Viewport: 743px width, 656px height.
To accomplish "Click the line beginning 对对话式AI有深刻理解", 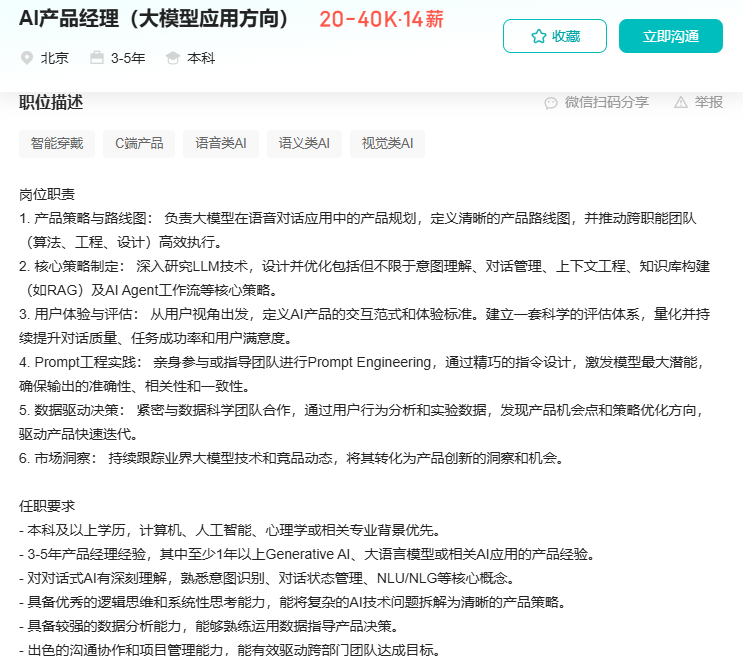I will [267, 578].
